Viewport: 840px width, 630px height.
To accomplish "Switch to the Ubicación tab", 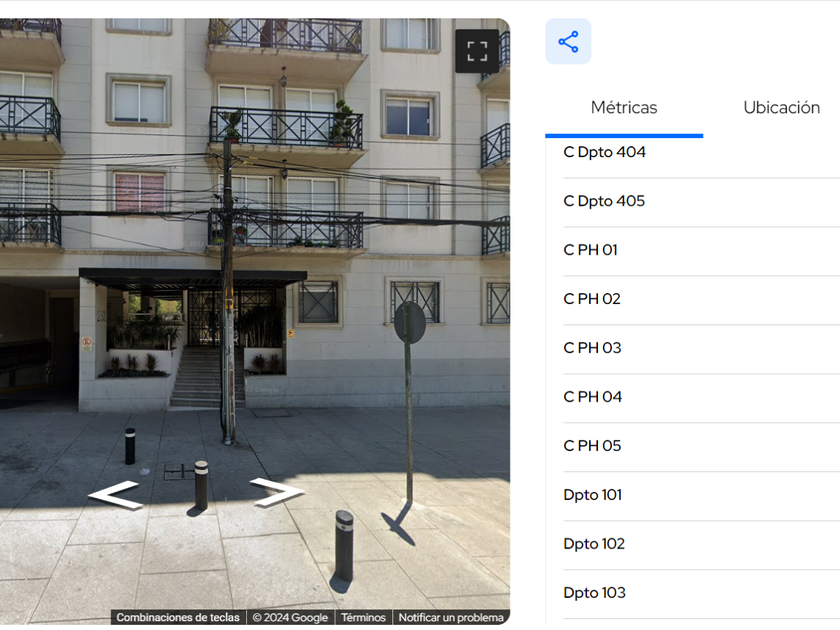I will coord(782,108).
